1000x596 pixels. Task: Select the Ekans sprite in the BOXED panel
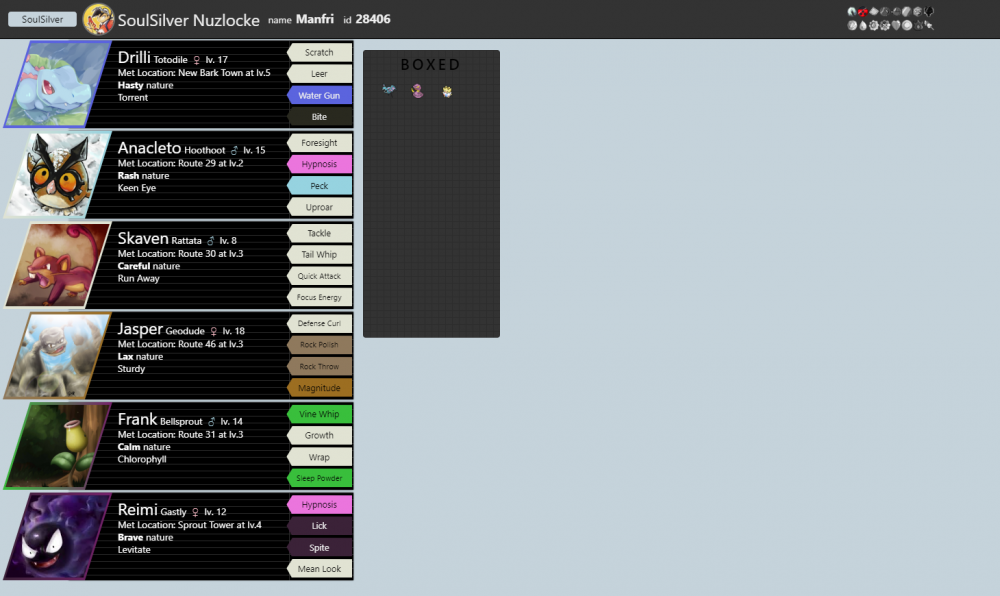tap(417, 91)
